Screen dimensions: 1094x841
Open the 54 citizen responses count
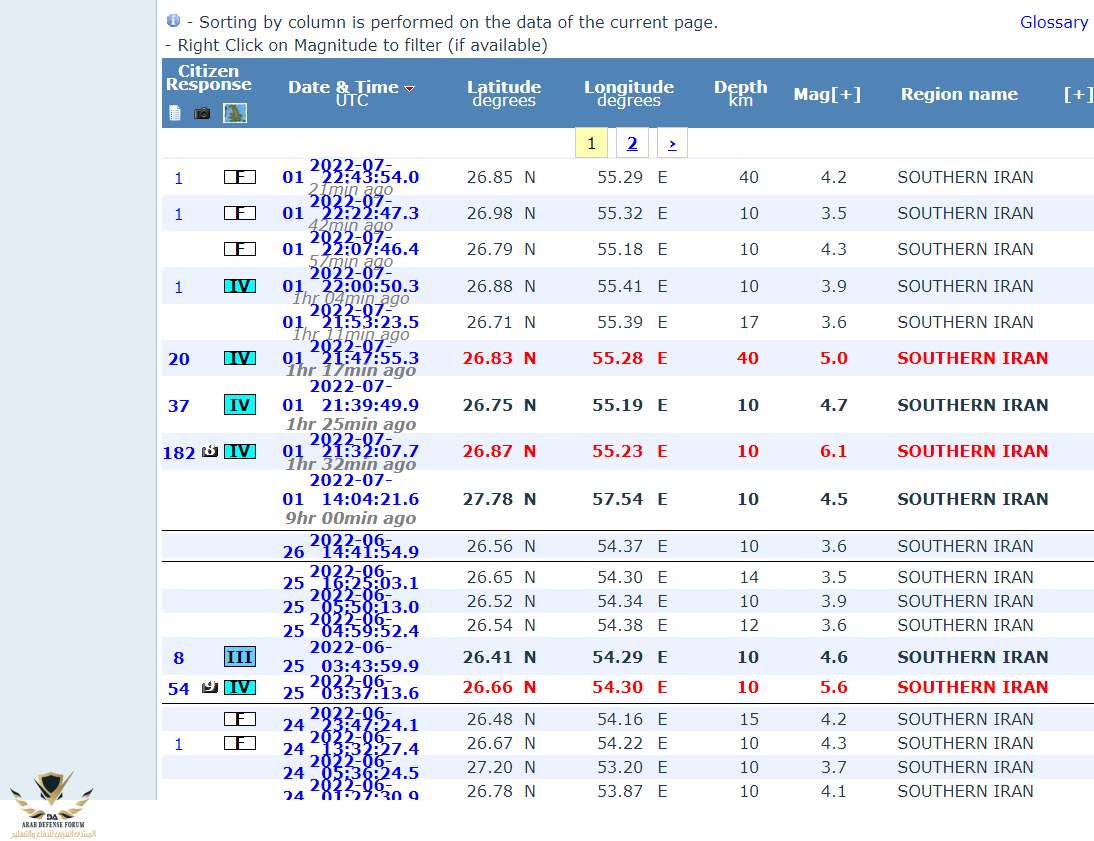pos(179,689)
